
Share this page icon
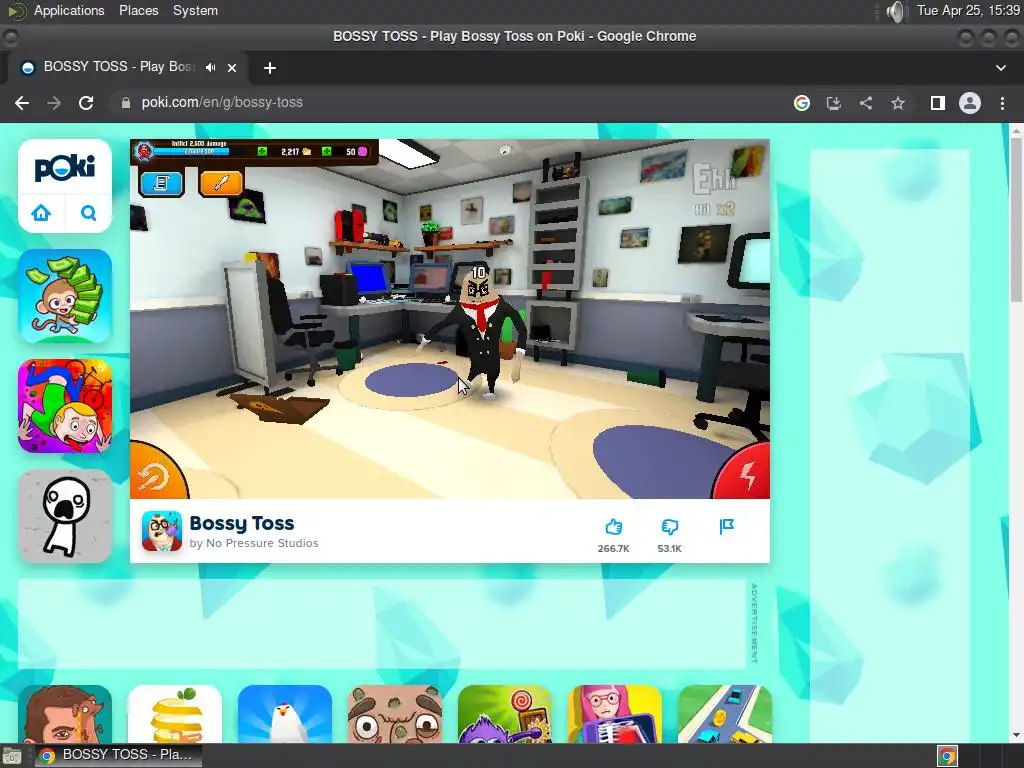click(866, 103)
